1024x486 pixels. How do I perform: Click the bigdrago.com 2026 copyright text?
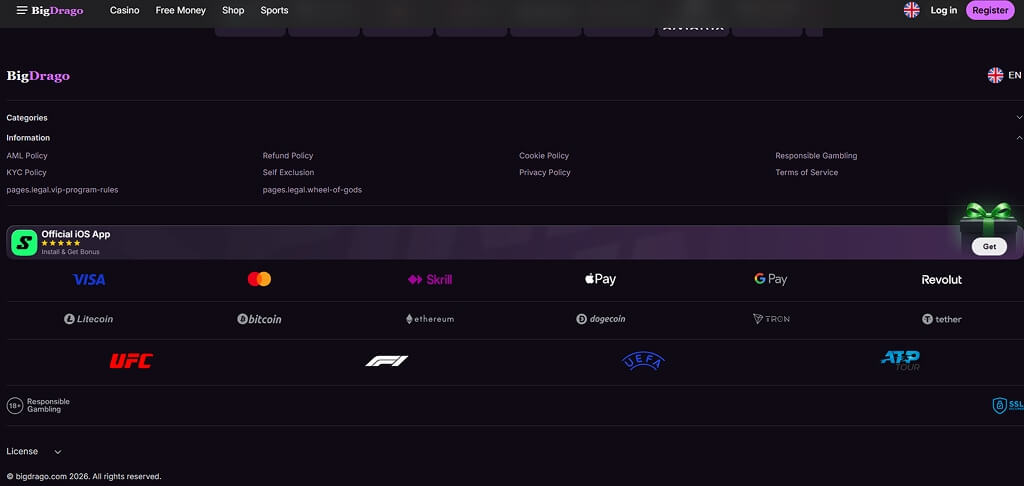[84, 476]
